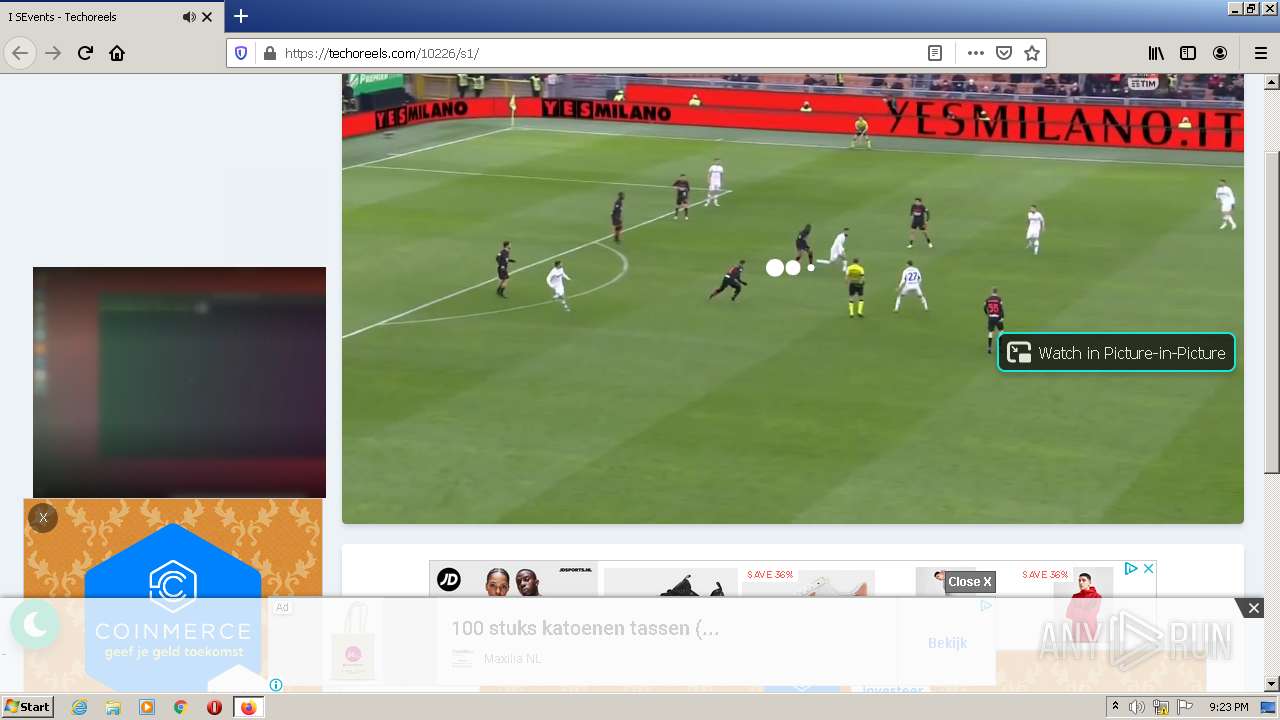Close the I SEvents - Techoreels tab
This screenshot has width=1280, height=720.
click(x=207, y=17)
